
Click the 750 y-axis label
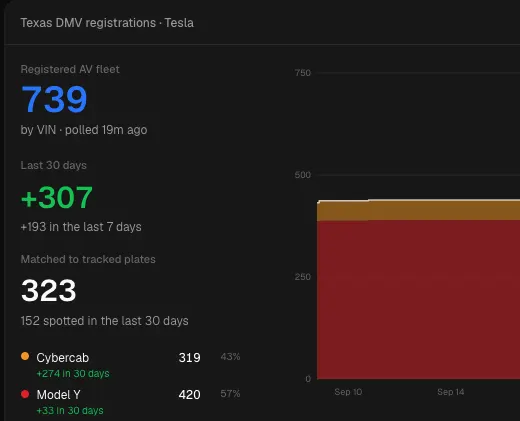point(303,73)
